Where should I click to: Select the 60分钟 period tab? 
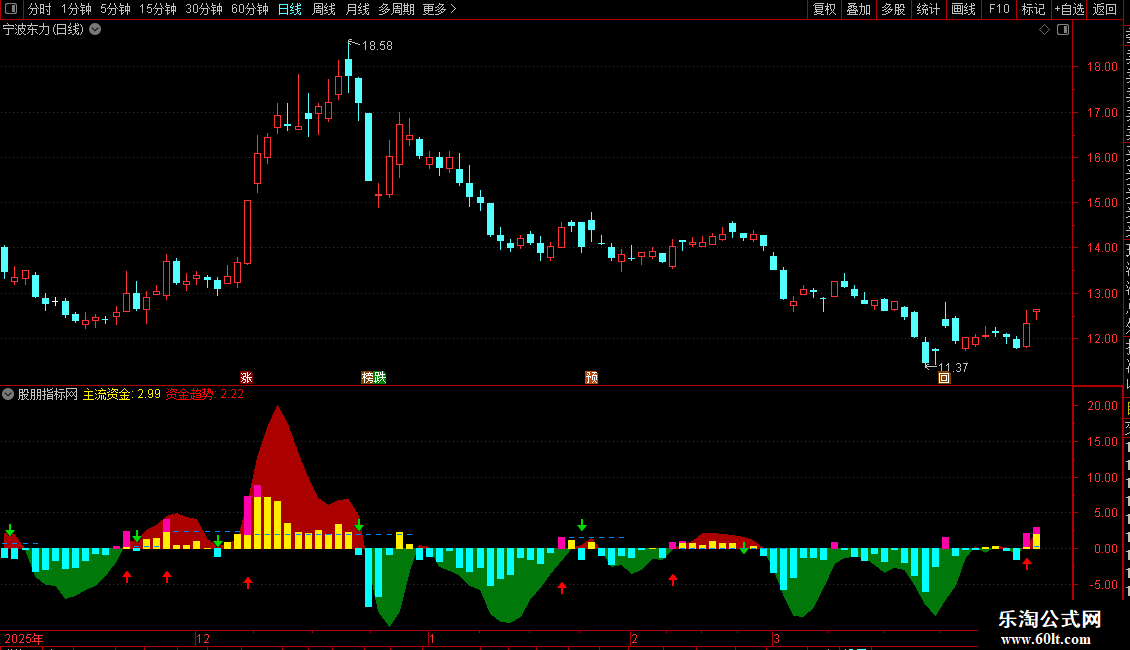(250, 9)
